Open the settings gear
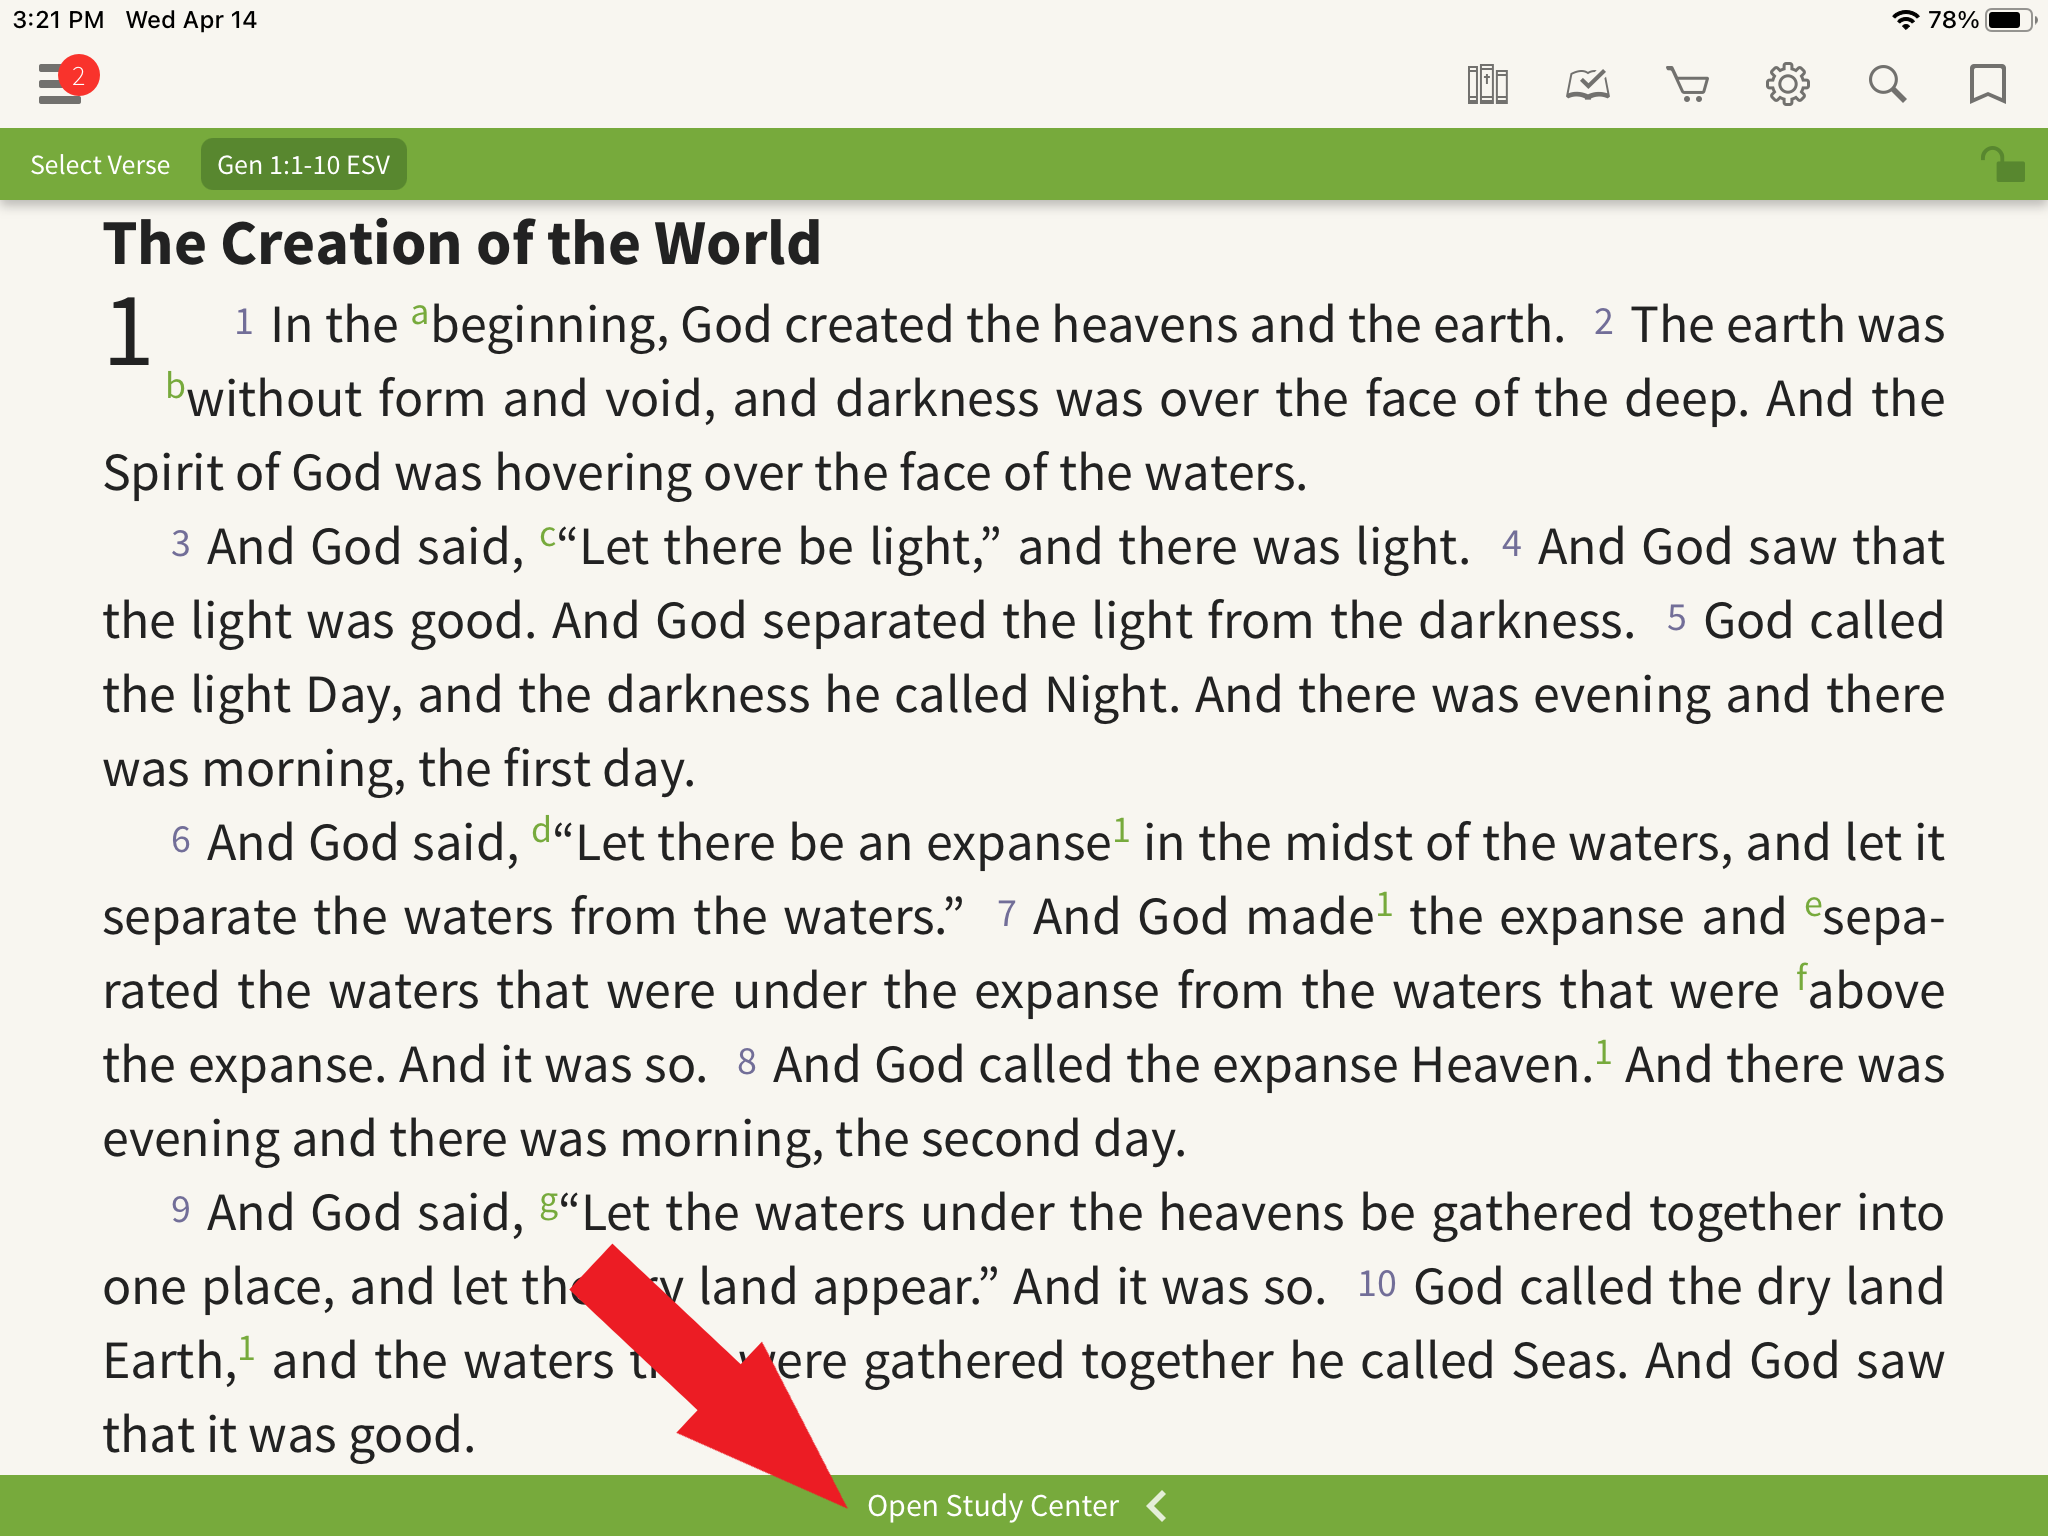The height and width of the screenshot is (1536, 2048). click(x=1788, y=84)
